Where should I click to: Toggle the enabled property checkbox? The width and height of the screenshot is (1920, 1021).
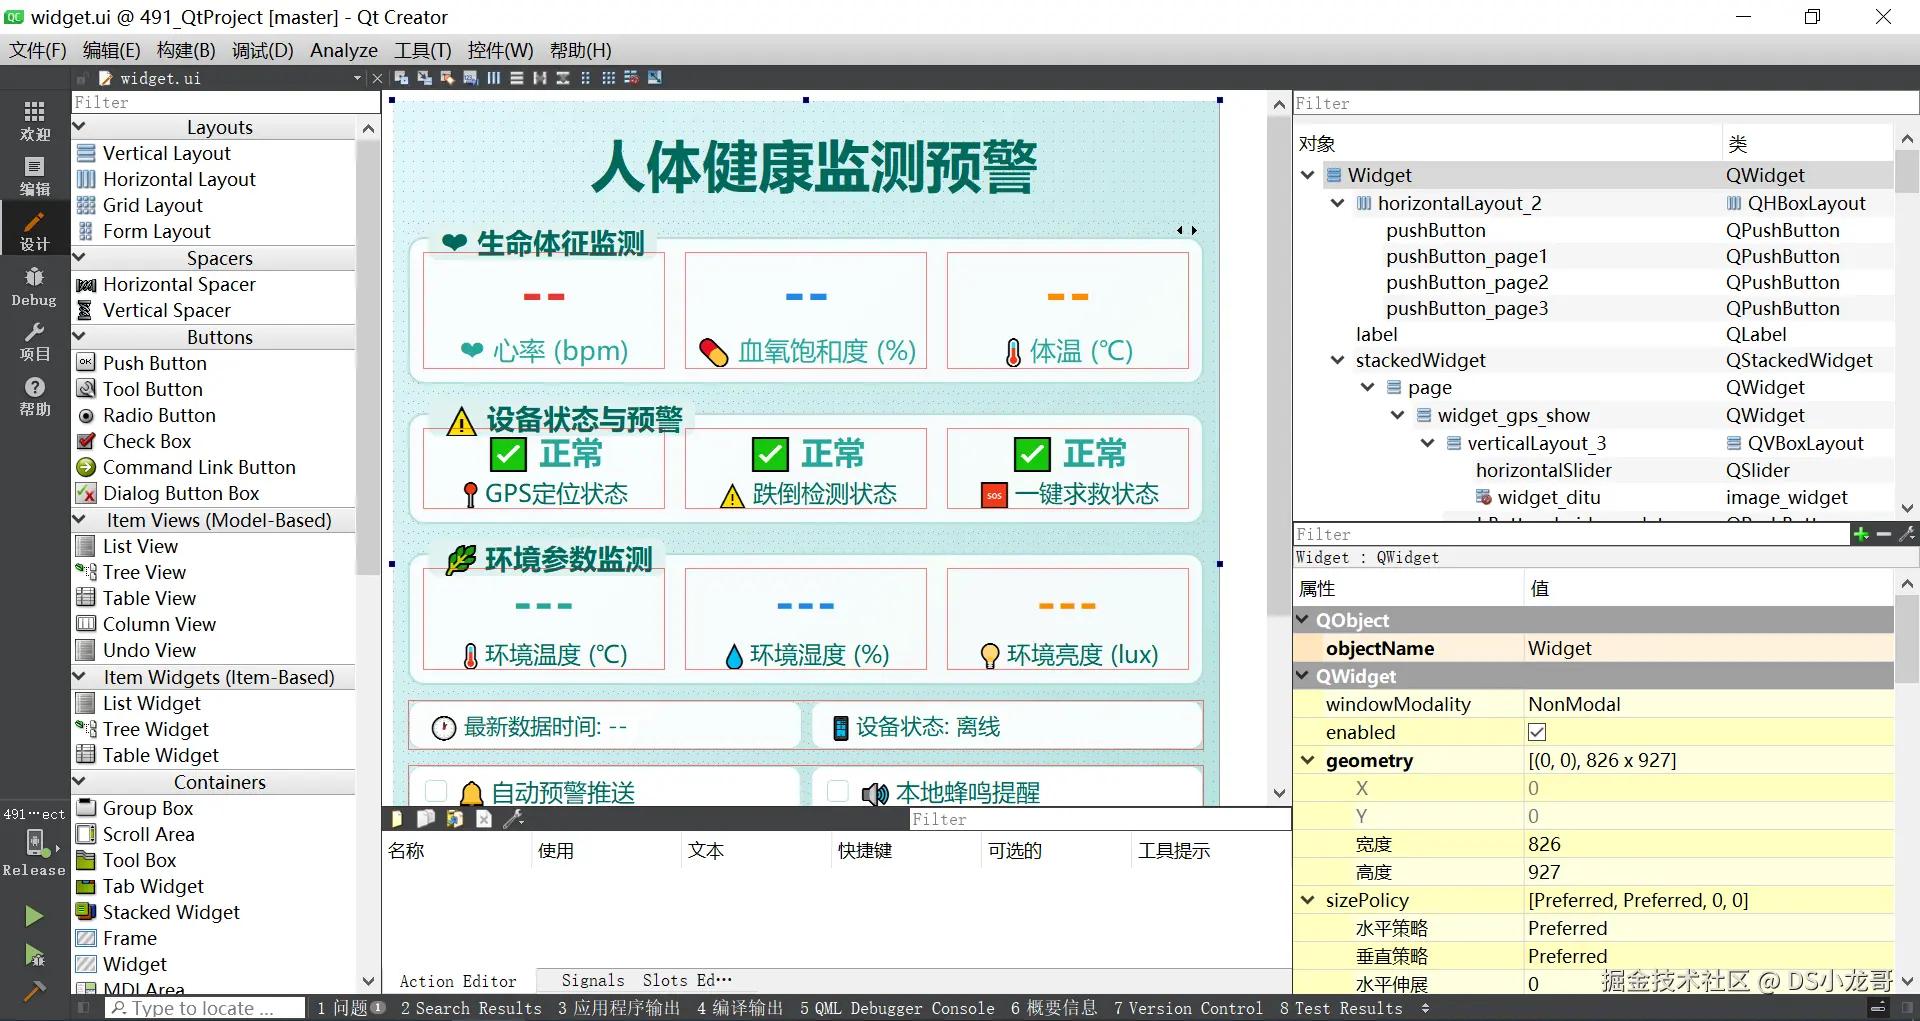click(x=1537, y=732)
